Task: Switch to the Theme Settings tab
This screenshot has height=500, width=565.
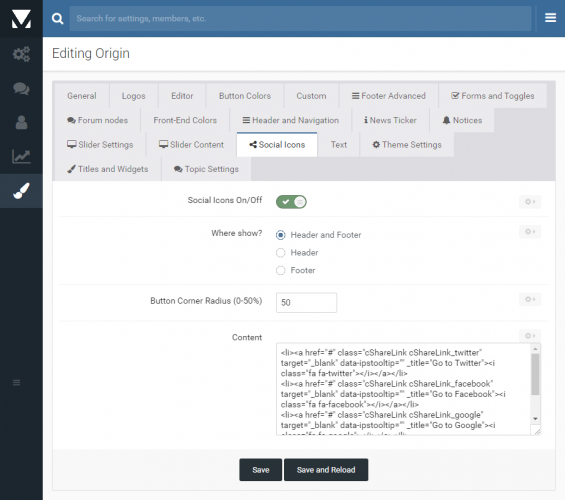Action: click(x=407, y=145)
